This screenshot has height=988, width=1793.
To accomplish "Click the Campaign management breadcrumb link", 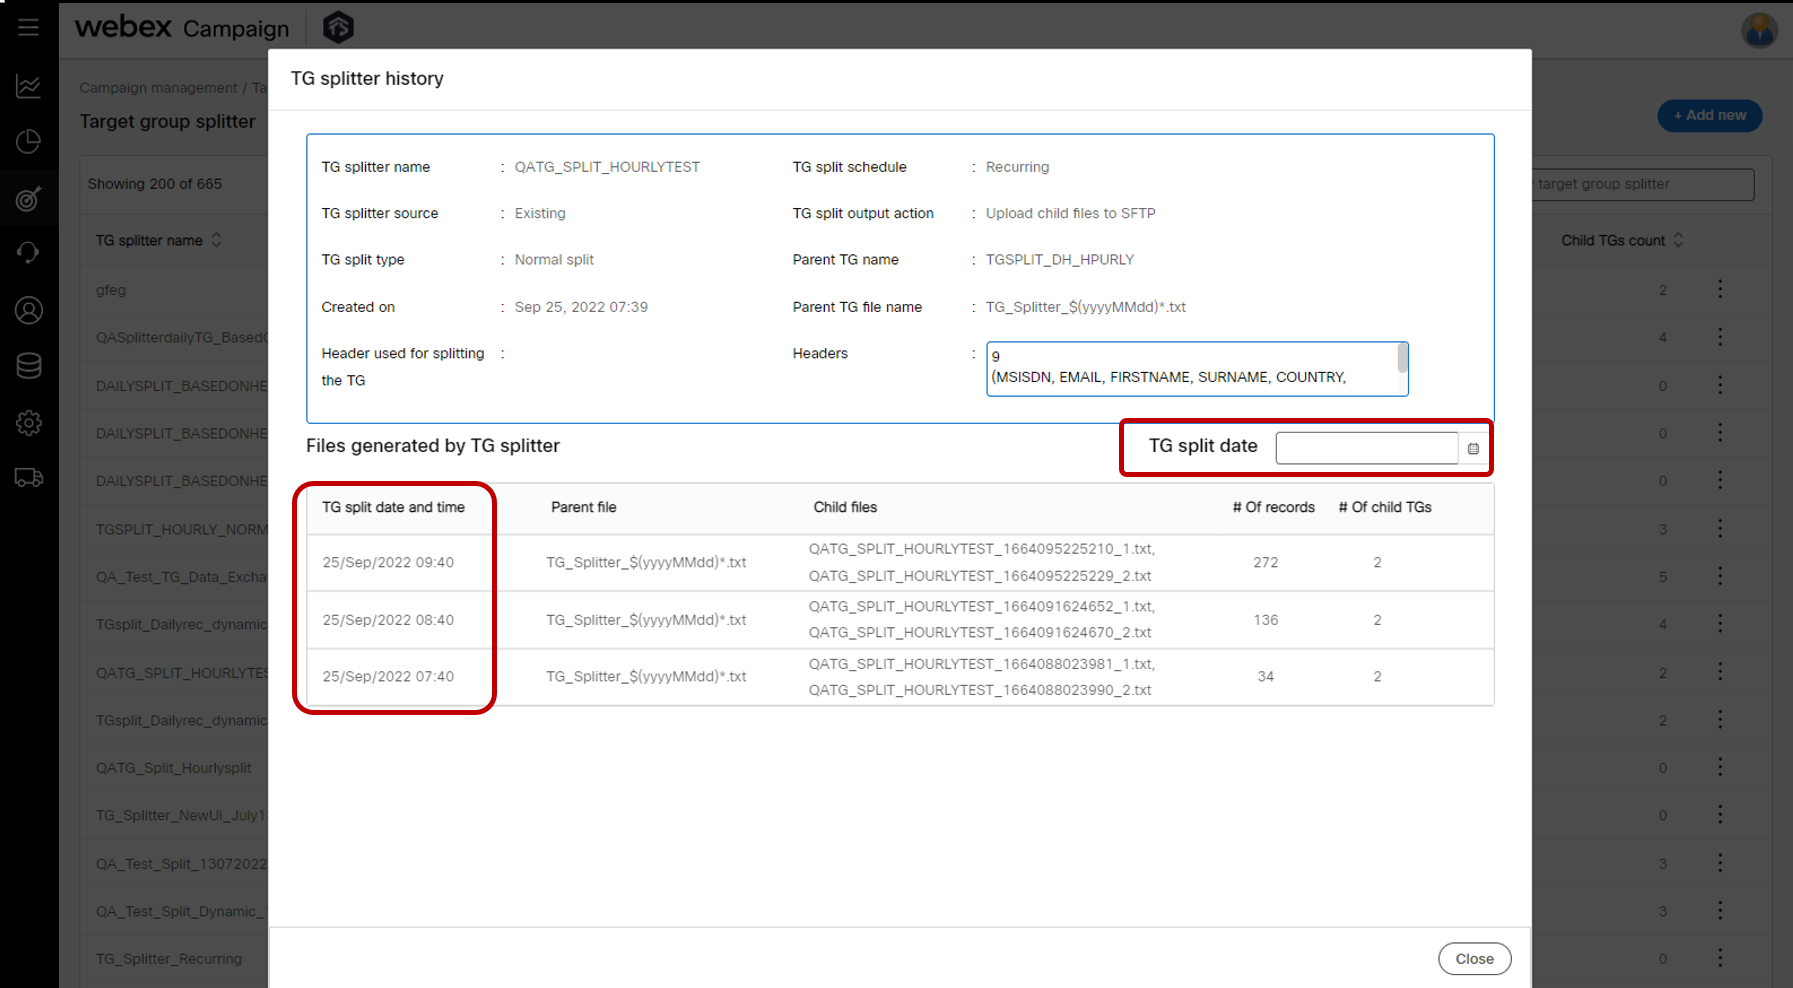I will pyautogui.click(x=159, y=88).
